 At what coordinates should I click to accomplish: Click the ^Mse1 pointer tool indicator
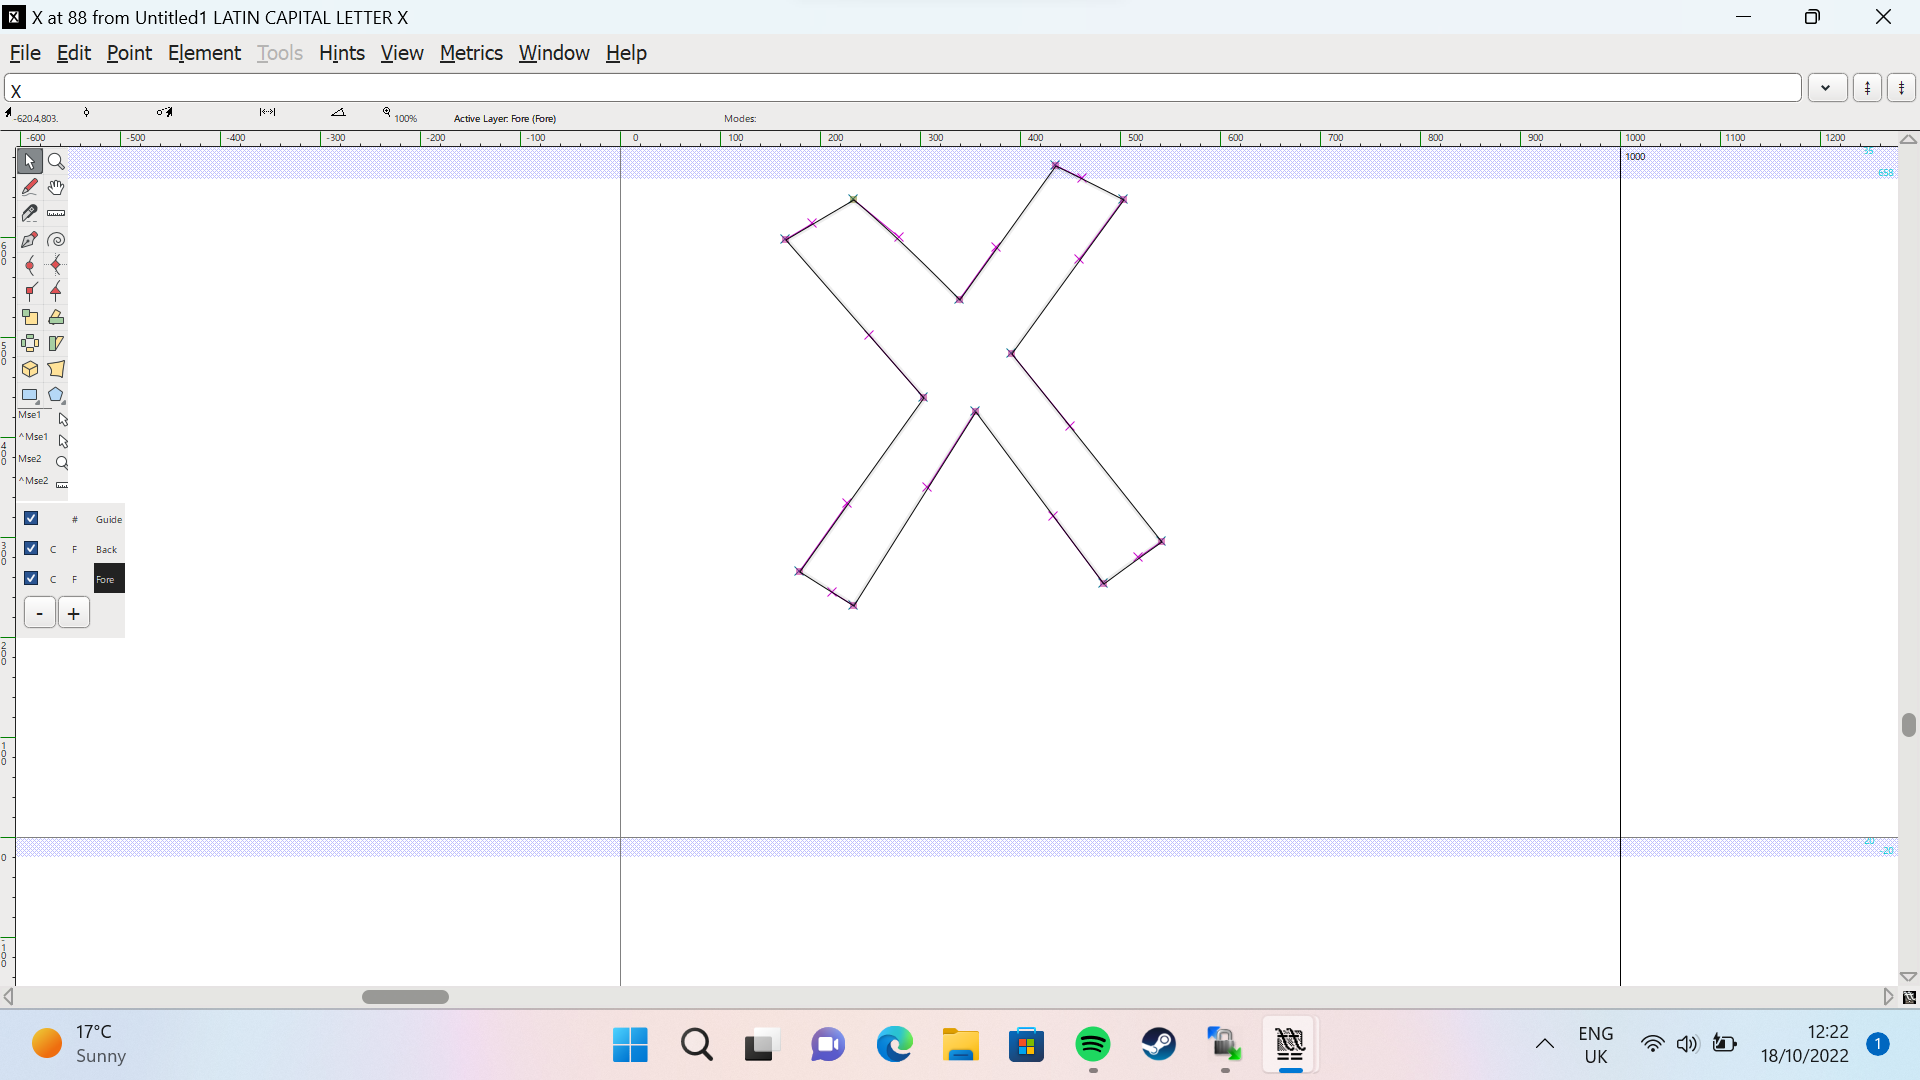(63, 441)
